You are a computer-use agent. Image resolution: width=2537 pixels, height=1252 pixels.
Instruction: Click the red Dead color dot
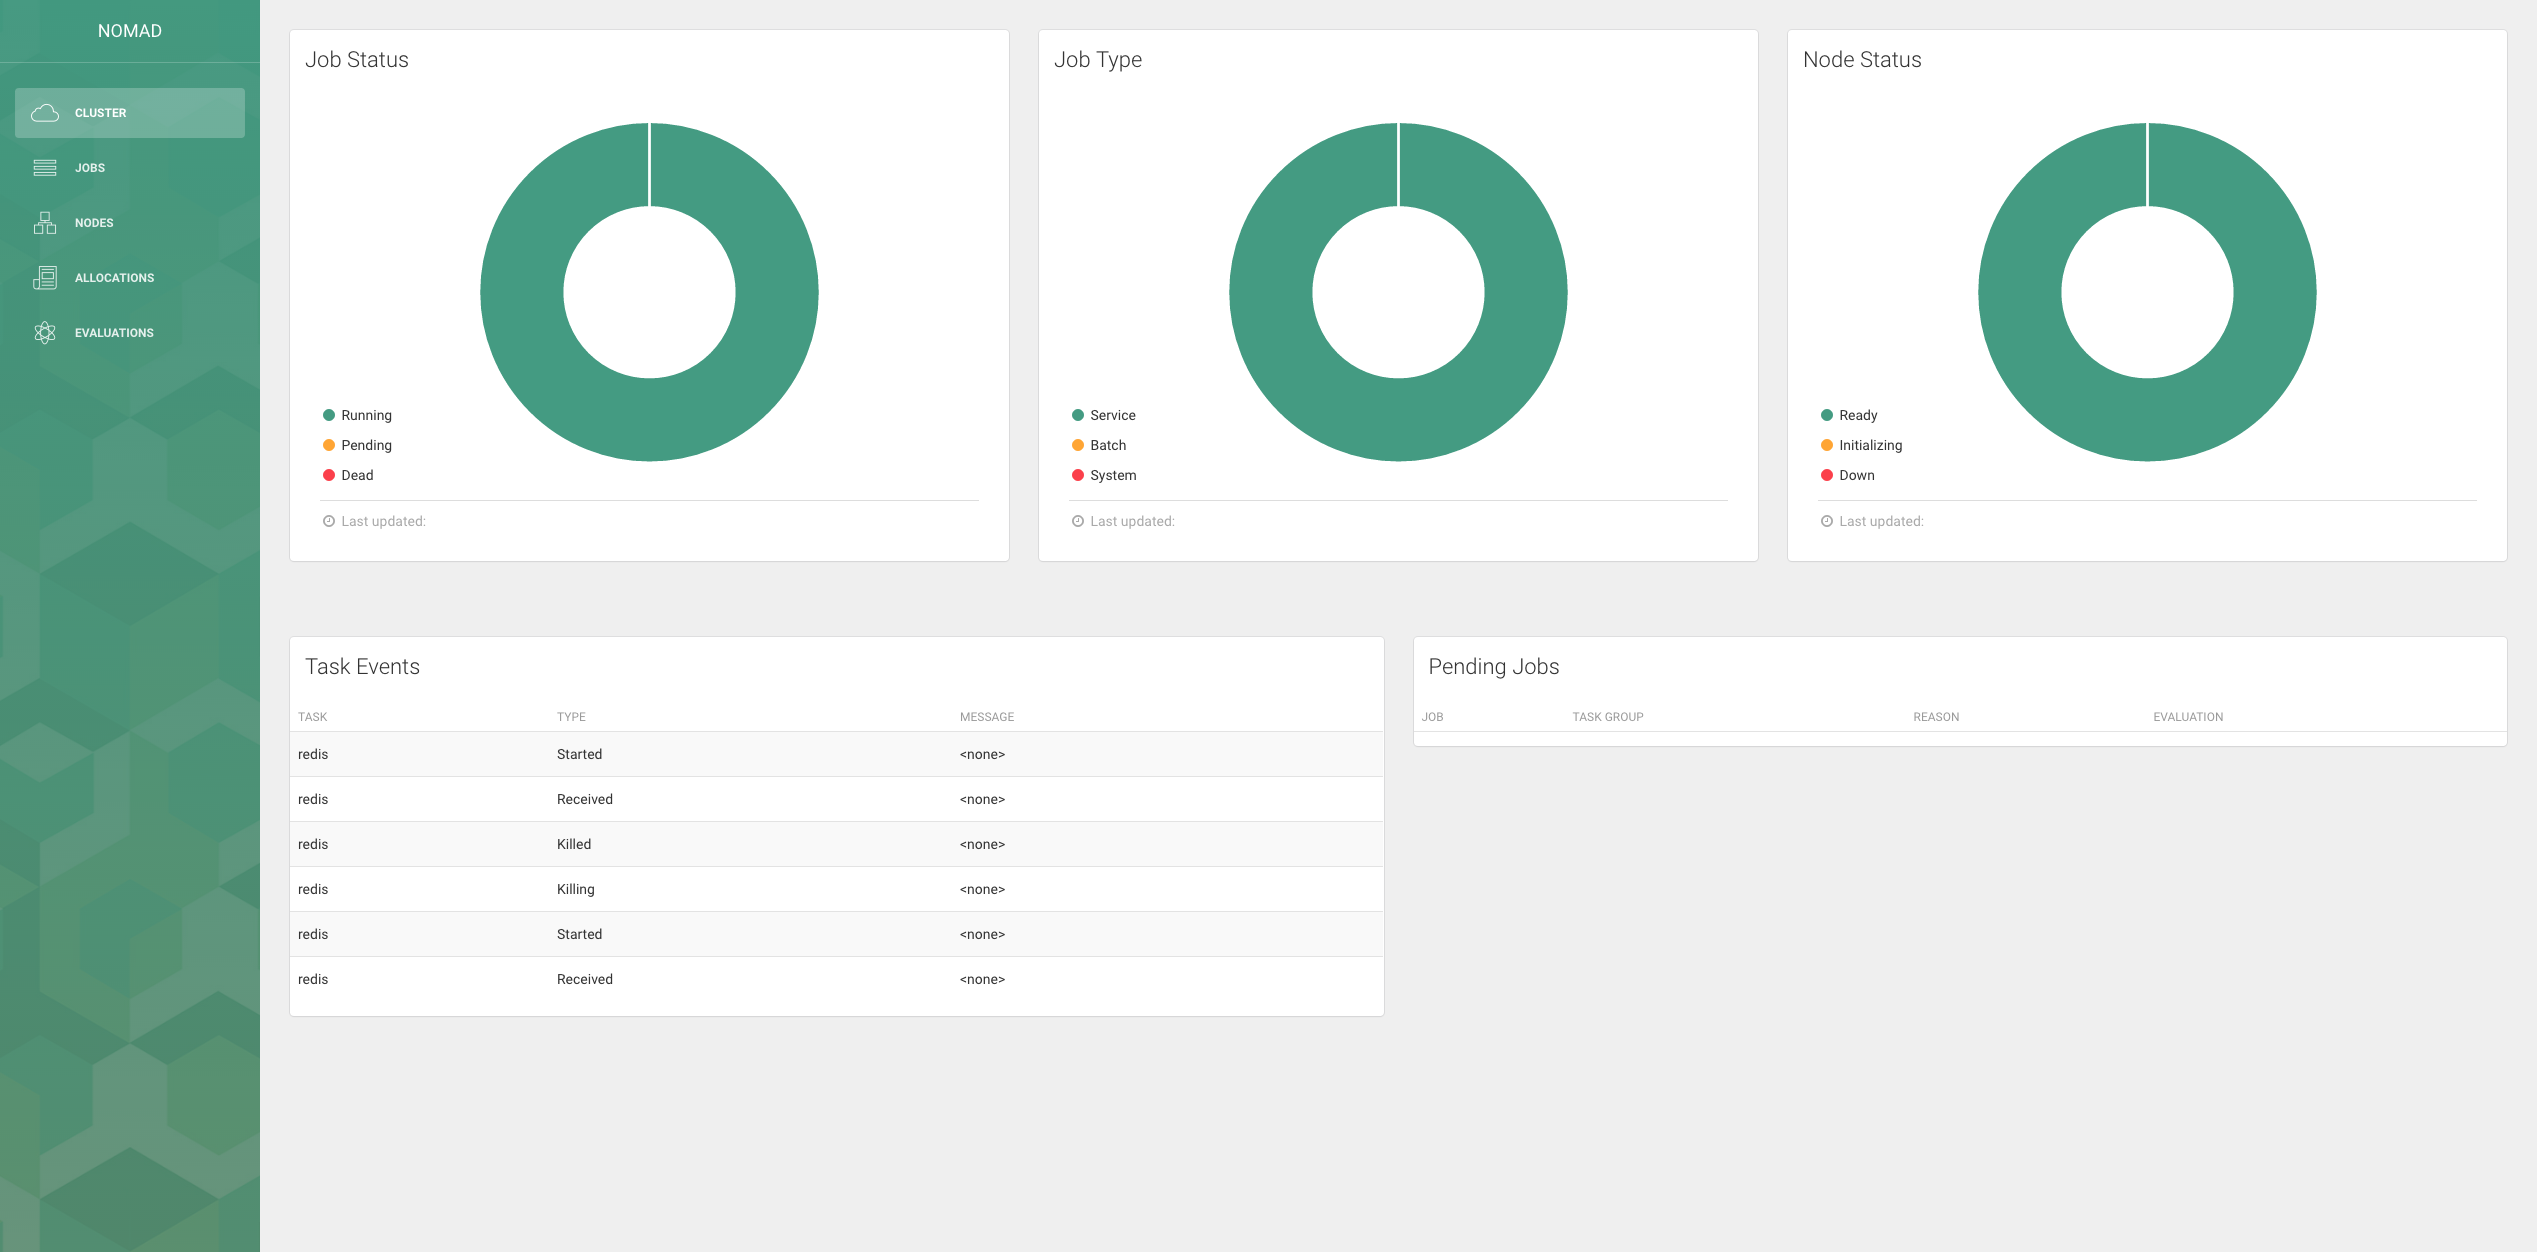[329, 475]
